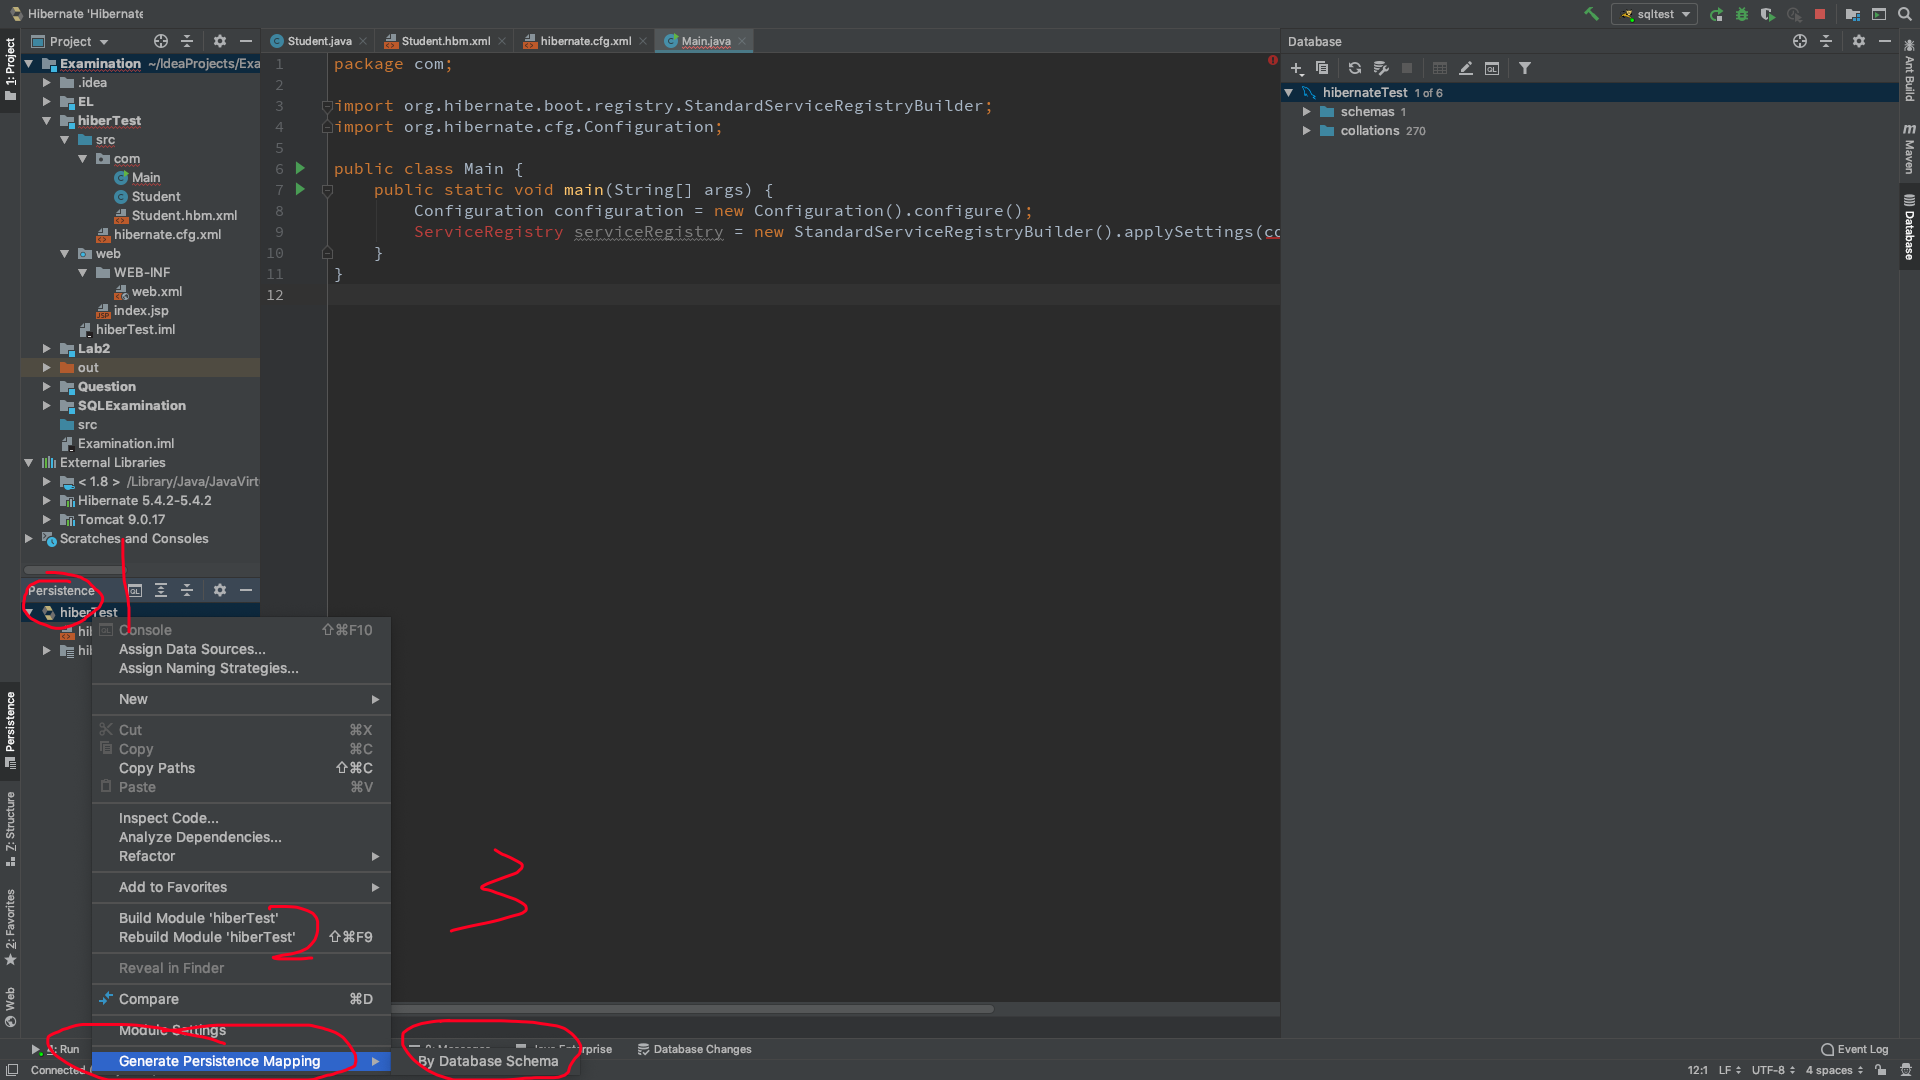Open the query console QL icon in the Database panel
Screen dimensions: 1920x1080
1492,68
